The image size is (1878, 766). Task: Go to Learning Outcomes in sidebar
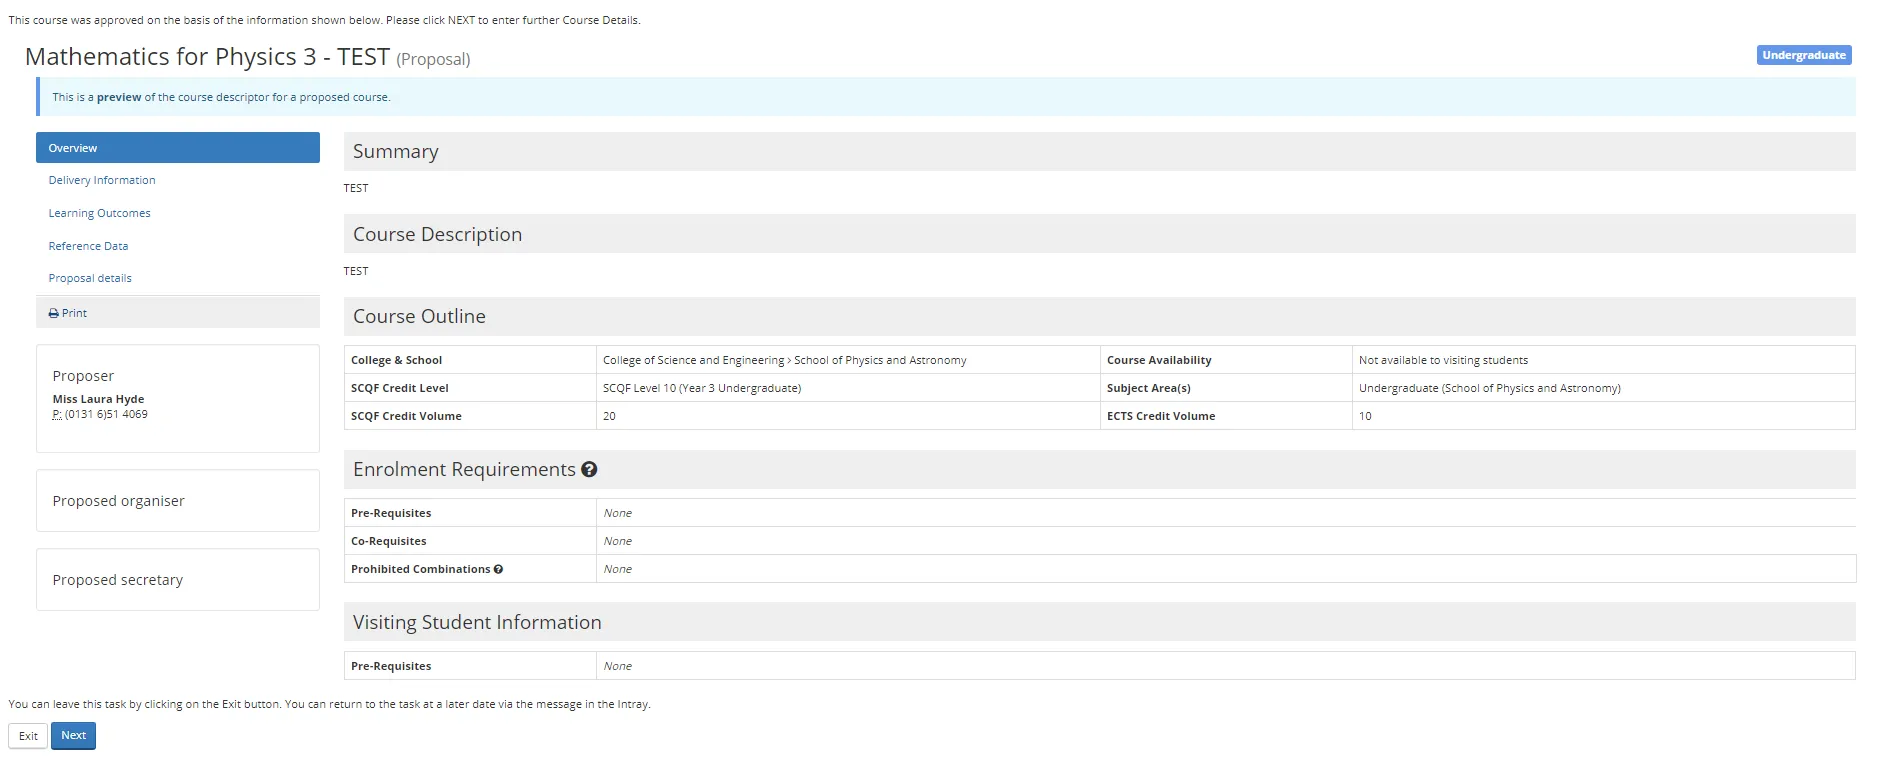coord(99,213)
